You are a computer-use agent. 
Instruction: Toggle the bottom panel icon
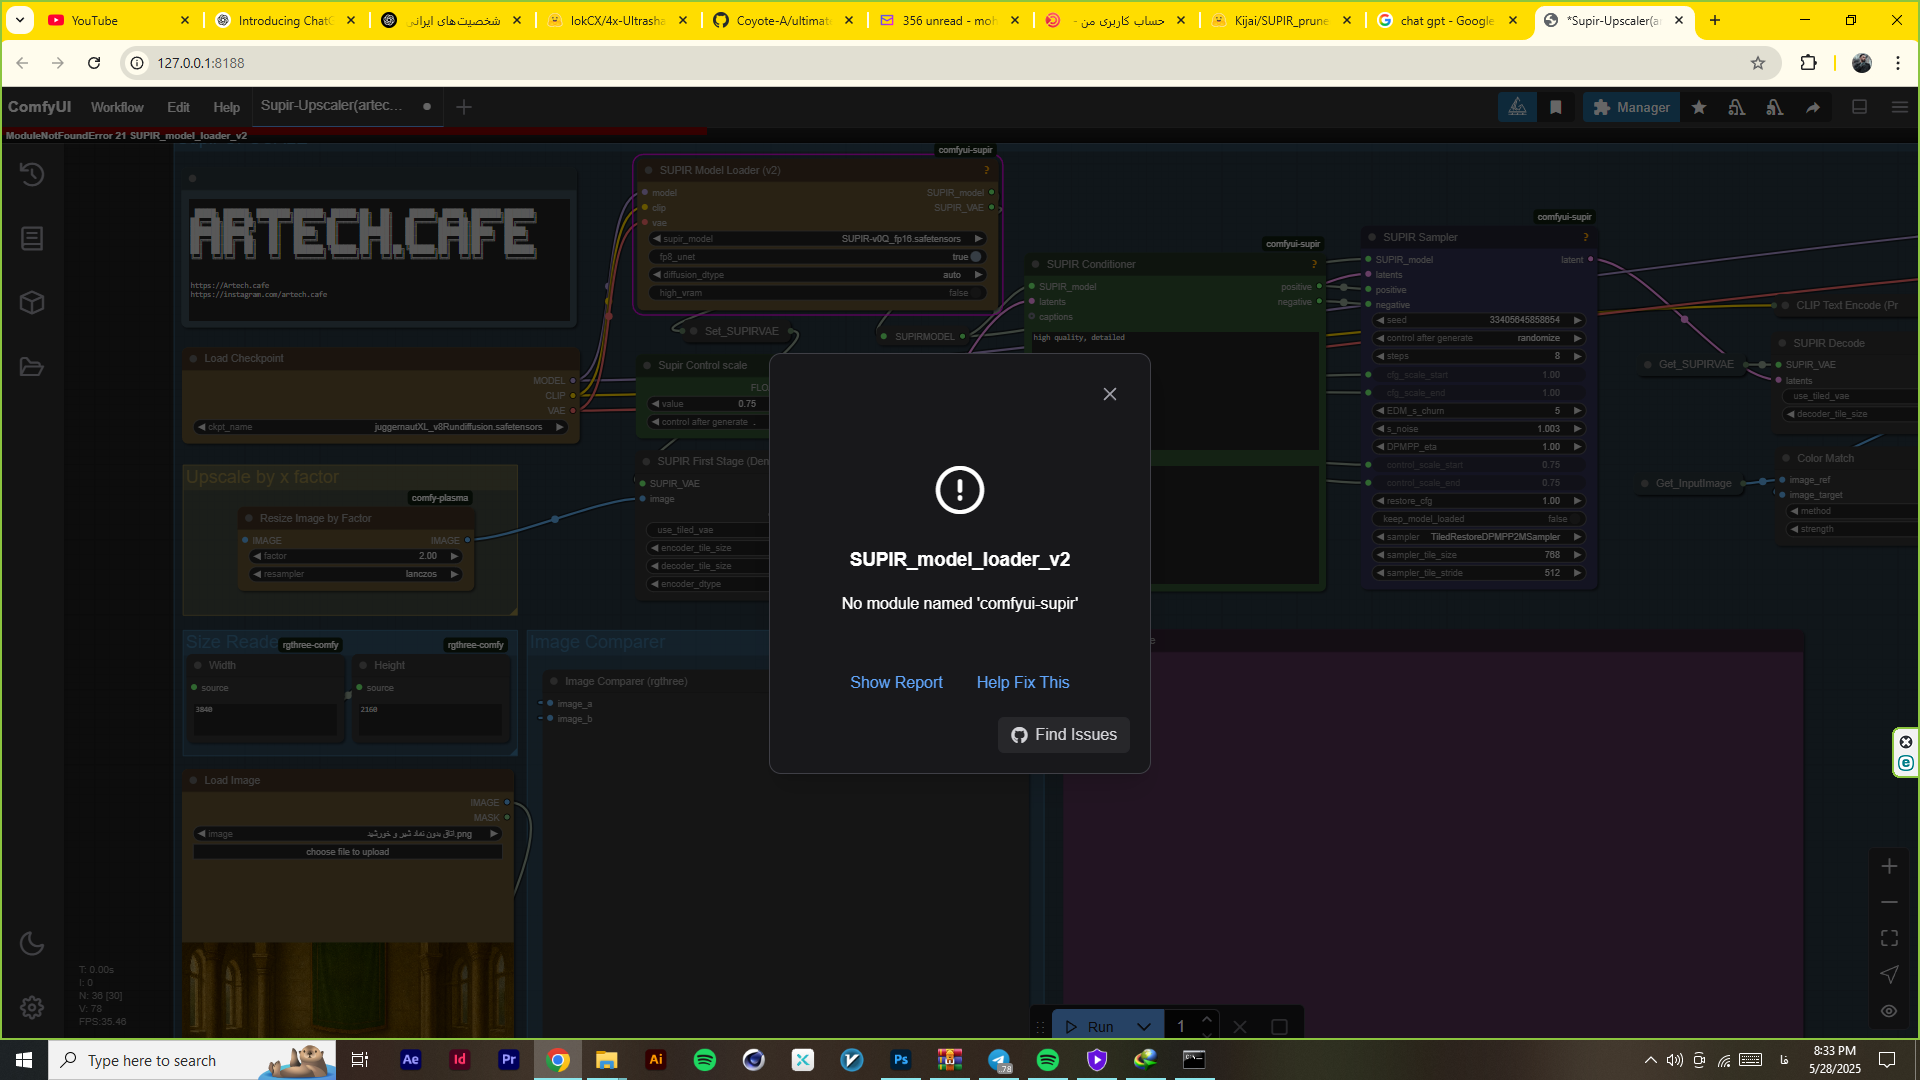pos(1860,107)
